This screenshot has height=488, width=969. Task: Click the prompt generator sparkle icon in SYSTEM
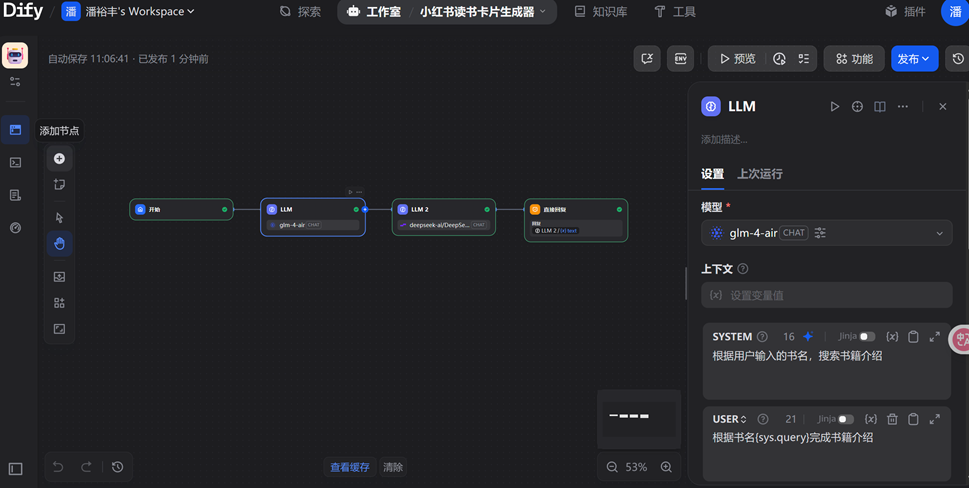[808, 337]
